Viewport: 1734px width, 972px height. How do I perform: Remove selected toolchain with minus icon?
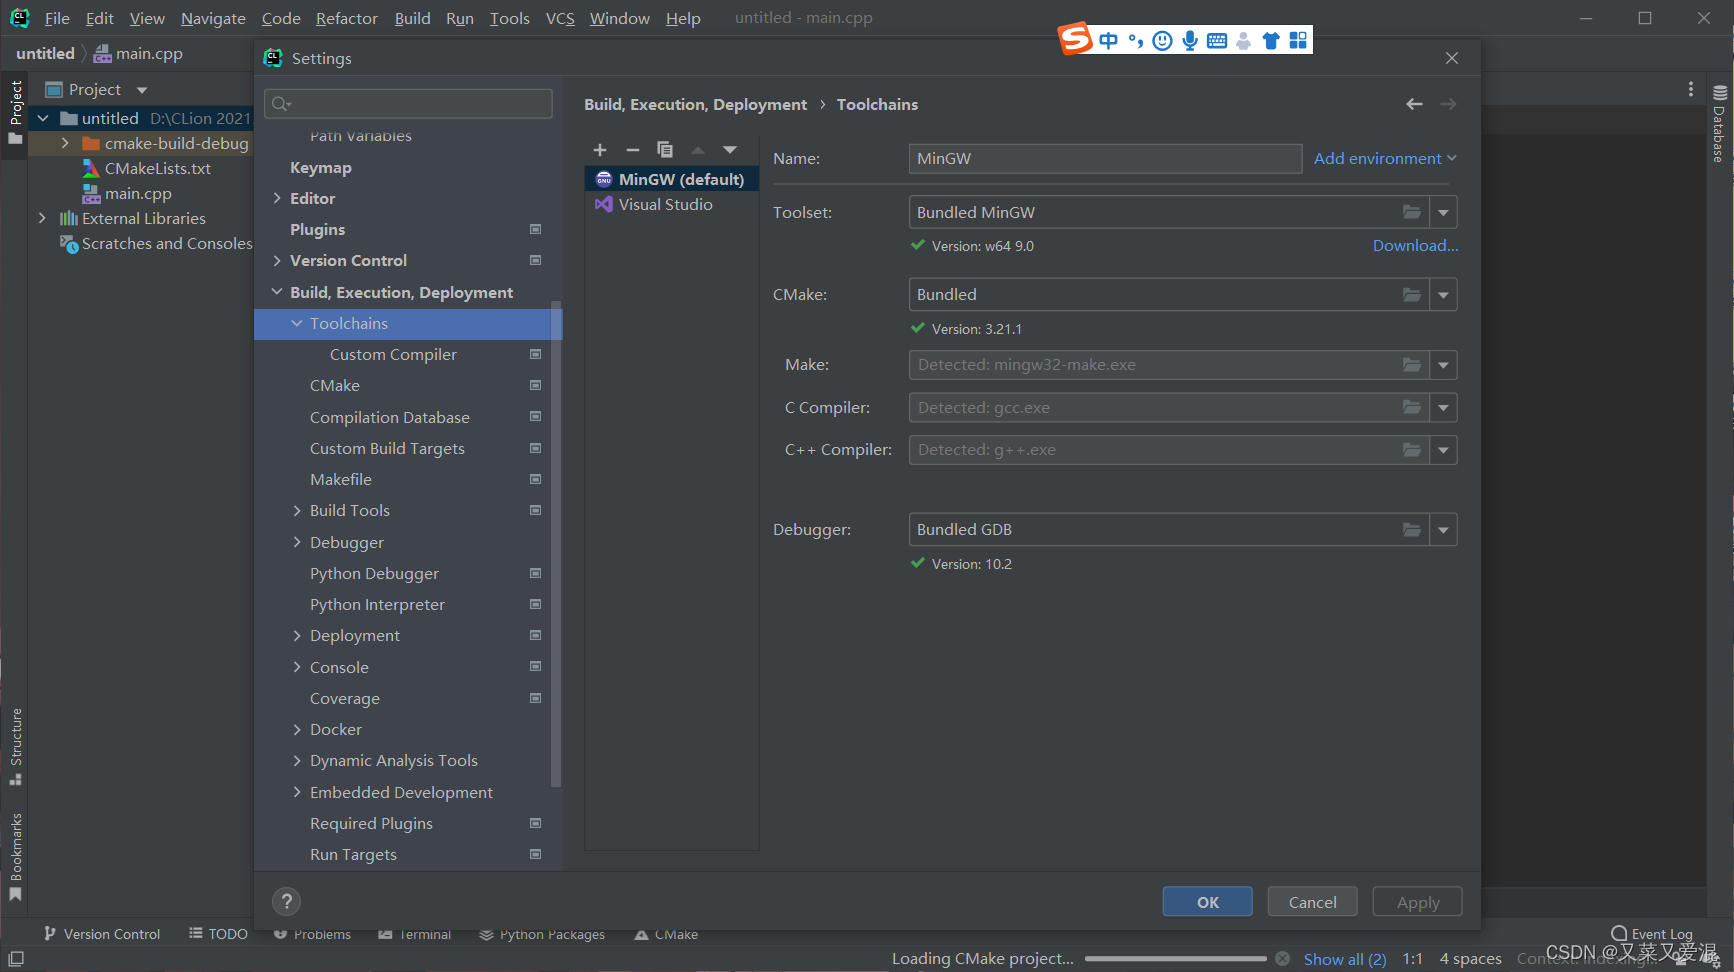click(632, 150)
